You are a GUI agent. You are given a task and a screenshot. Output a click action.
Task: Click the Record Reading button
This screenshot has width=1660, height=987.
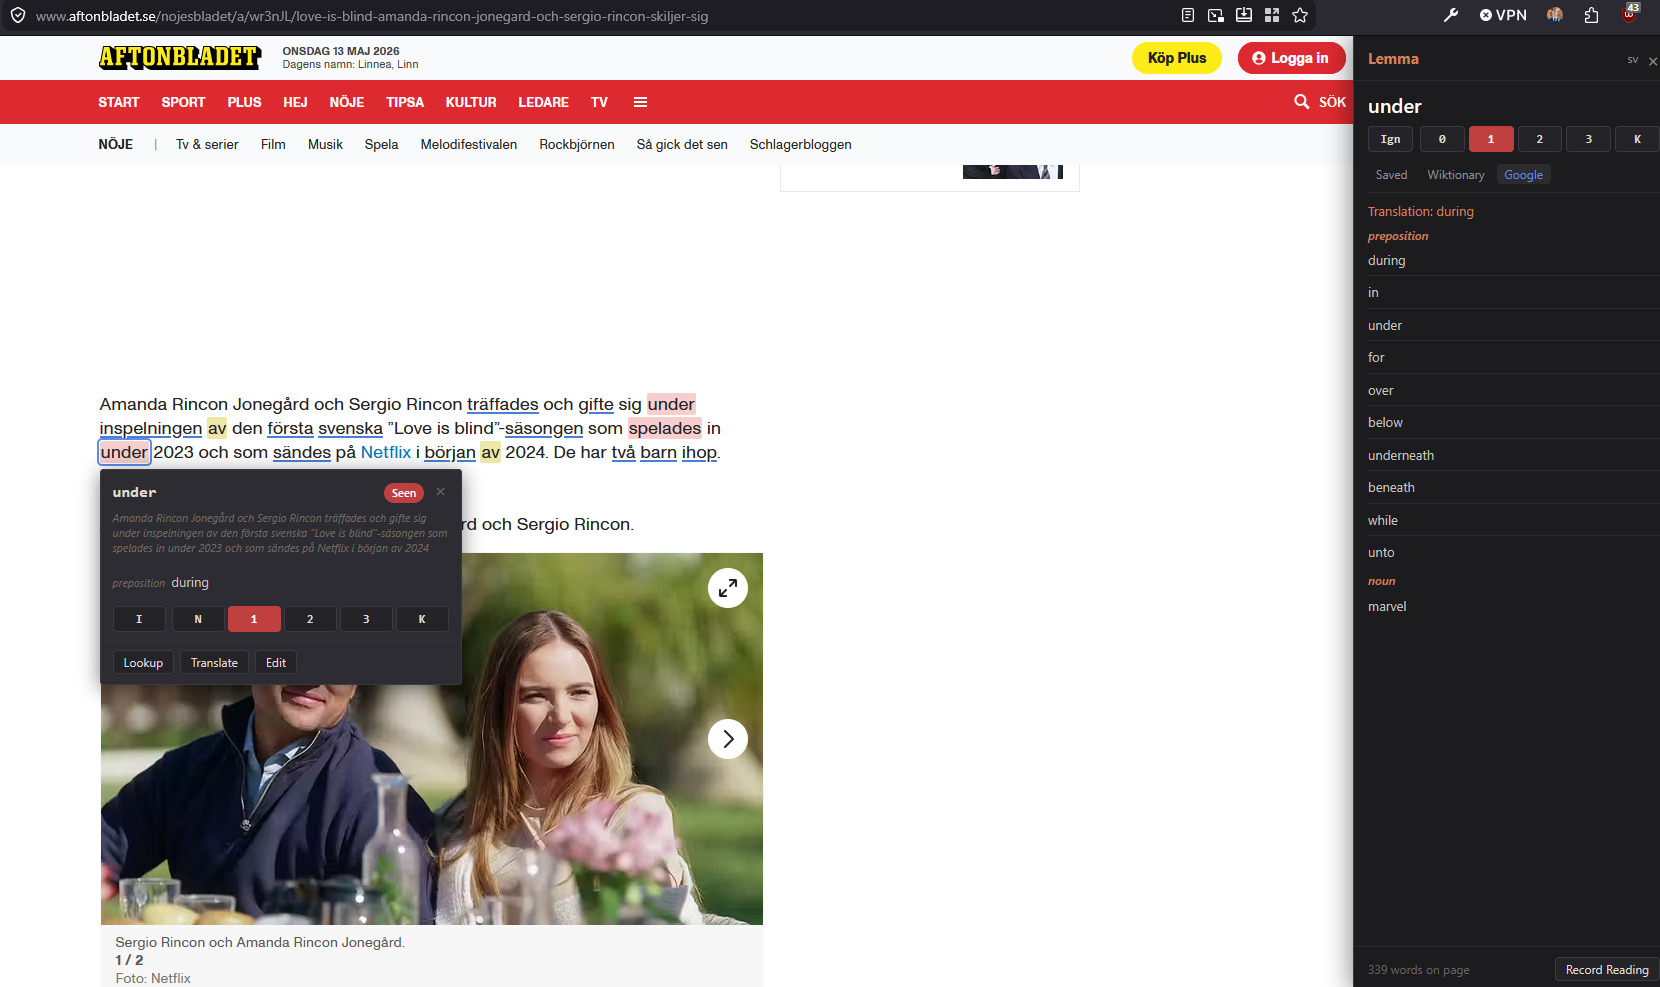click(1607, 970)
